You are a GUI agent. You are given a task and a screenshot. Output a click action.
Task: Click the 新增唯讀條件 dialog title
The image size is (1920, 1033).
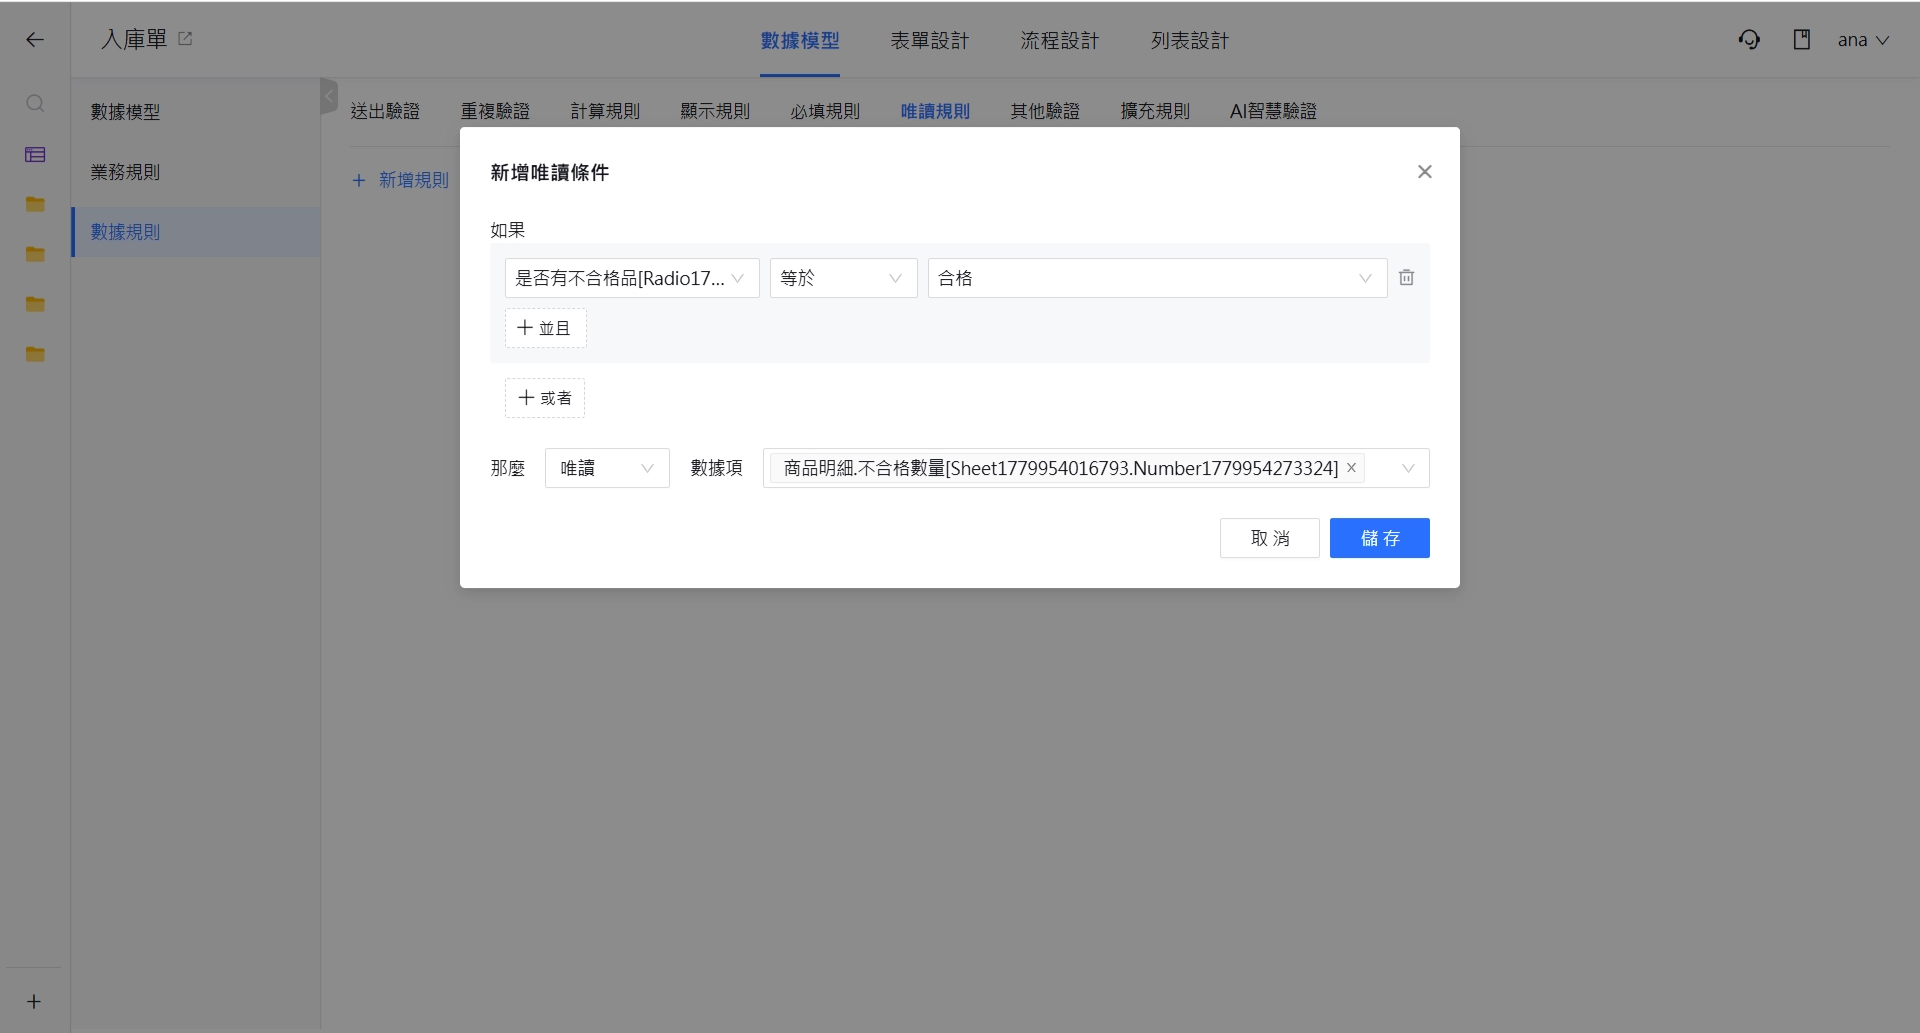(x=550, y=172)
